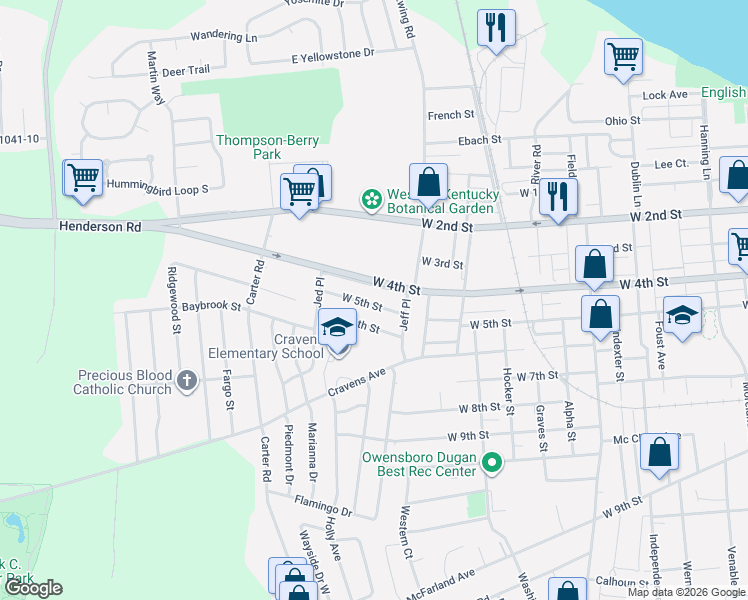Click the Marianna Dr label
The width and height of the screenshot is (748, 600).
pyautogui.click(x=312, y=452)
